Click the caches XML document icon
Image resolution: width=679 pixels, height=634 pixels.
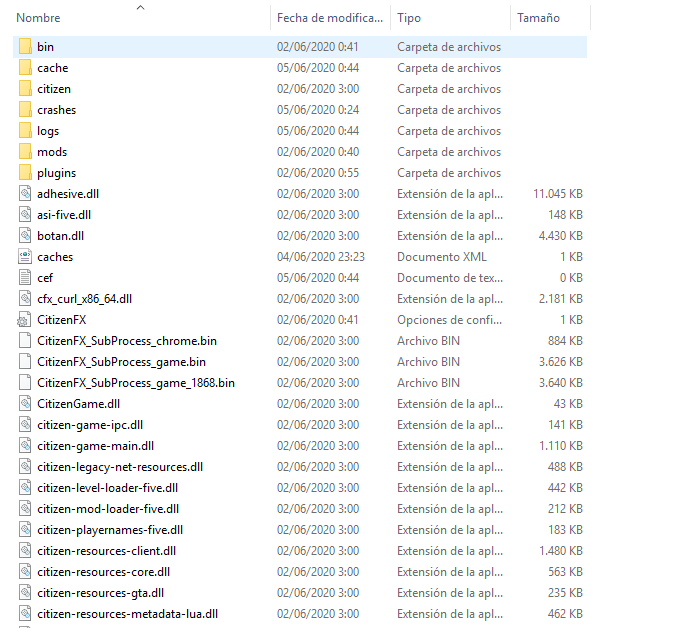[x=25, y=257]
